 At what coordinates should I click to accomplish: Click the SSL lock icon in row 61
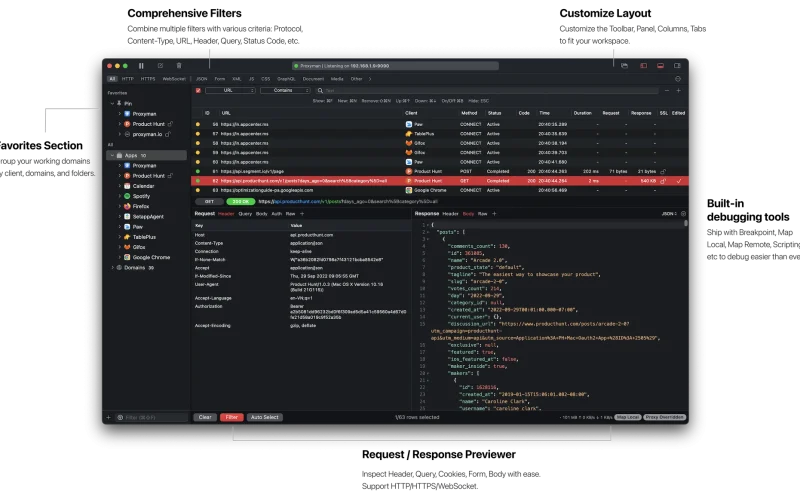(x=663, y=171)
